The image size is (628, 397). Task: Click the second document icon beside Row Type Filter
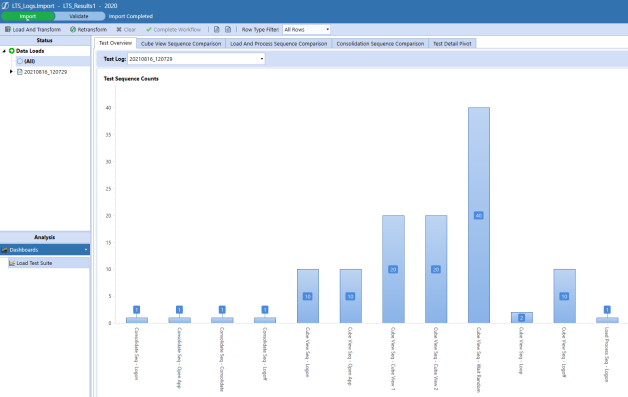click(x=228, y=29)
